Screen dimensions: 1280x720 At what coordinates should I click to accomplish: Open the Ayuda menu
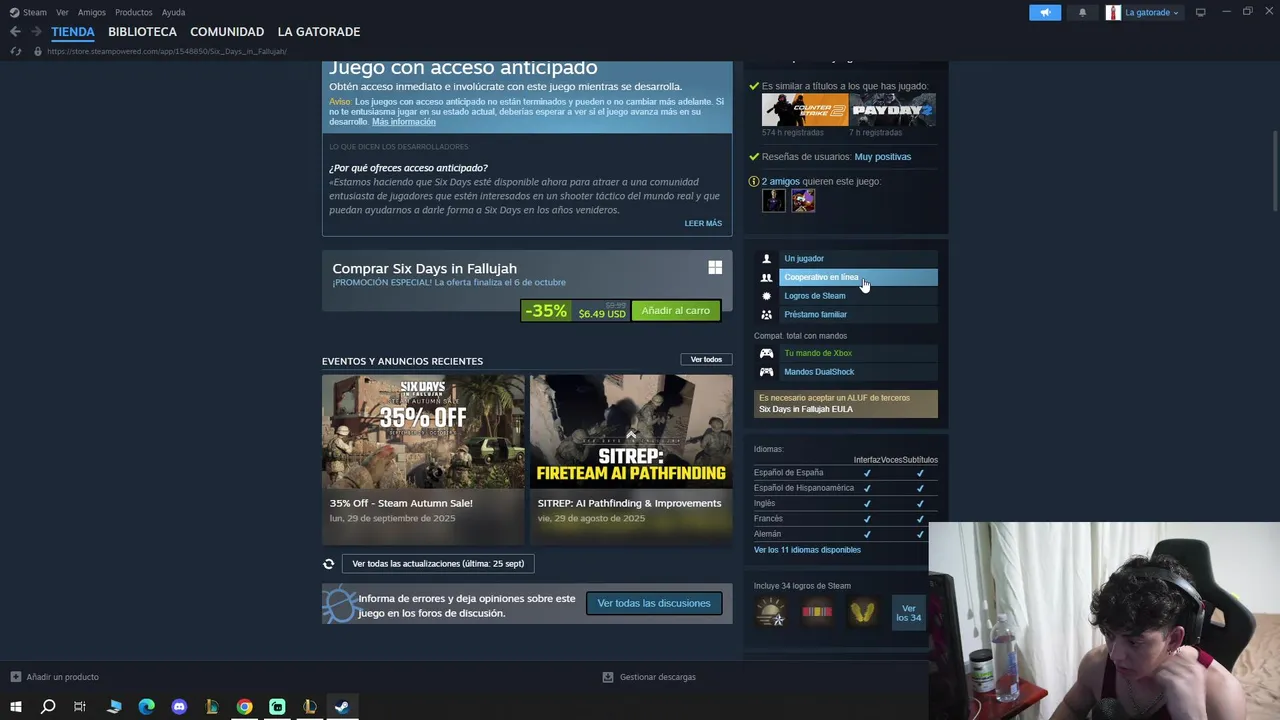[x=173, y=12]
